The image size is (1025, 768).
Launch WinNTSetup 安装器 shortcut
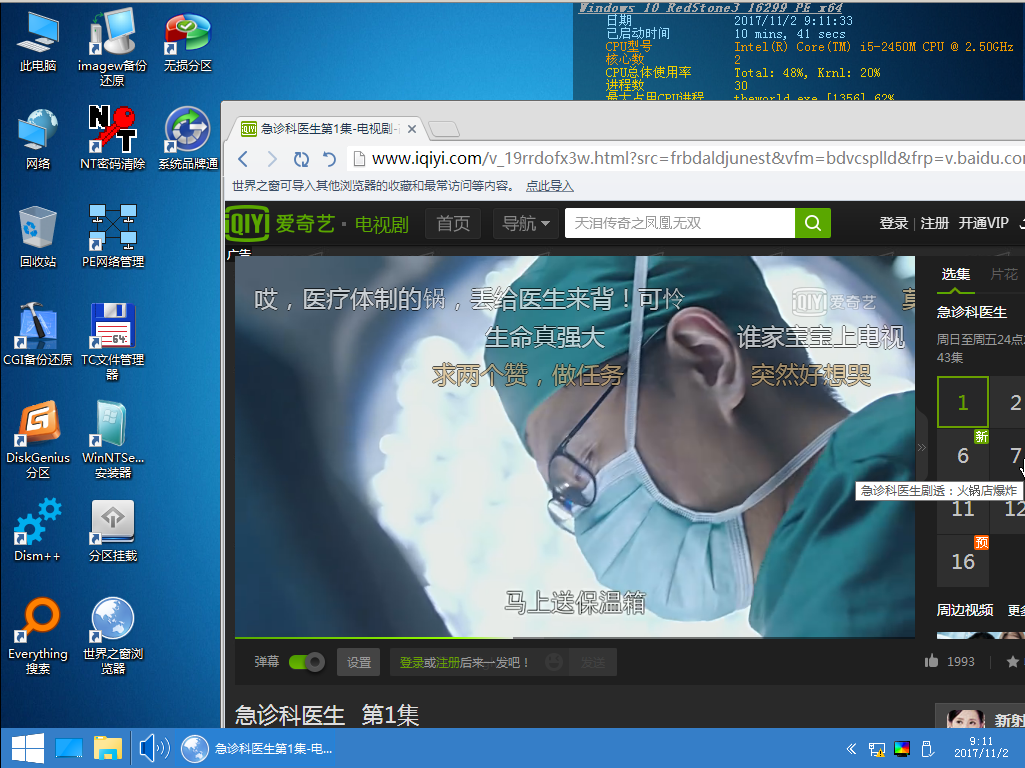click(112, 439)
